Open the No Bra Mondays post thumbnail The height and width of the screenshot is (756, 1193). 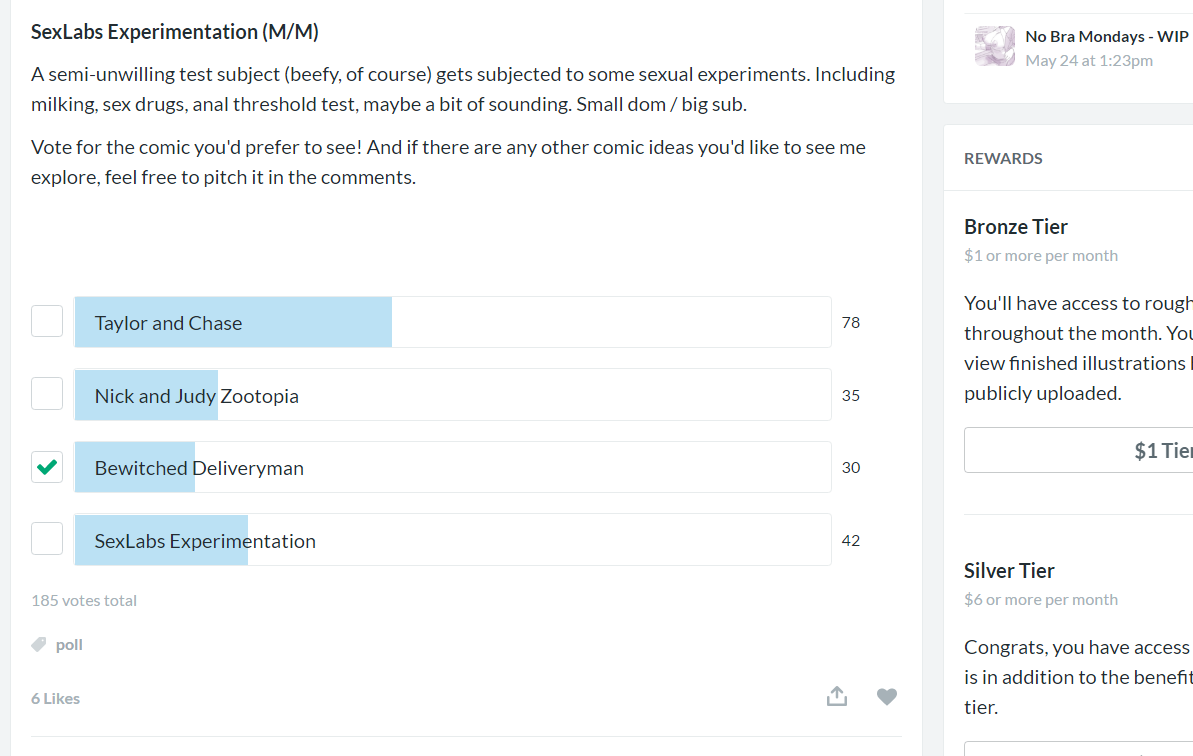[x=994, y=46]
